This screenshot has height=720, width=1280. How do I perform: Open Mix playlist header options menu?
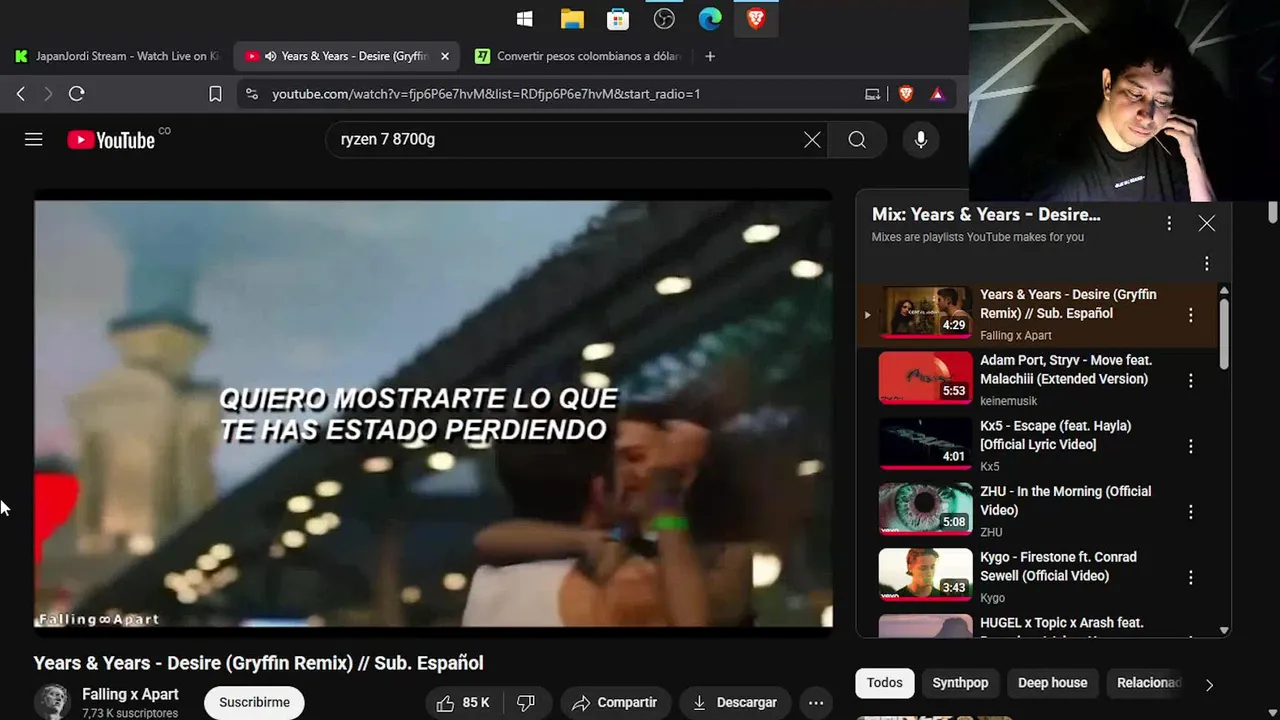click(x=1169, y=224)
